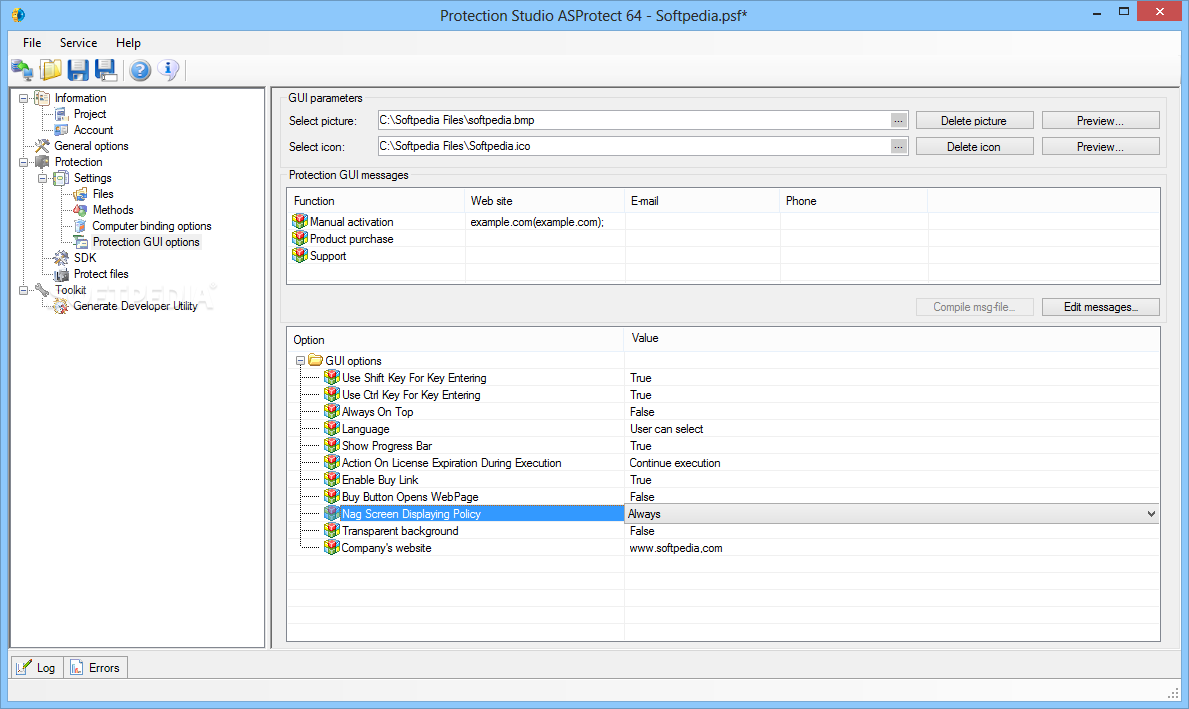Switch to the Log tab
Viewport: 1189px width, 709px height.
tap(37, 667)
